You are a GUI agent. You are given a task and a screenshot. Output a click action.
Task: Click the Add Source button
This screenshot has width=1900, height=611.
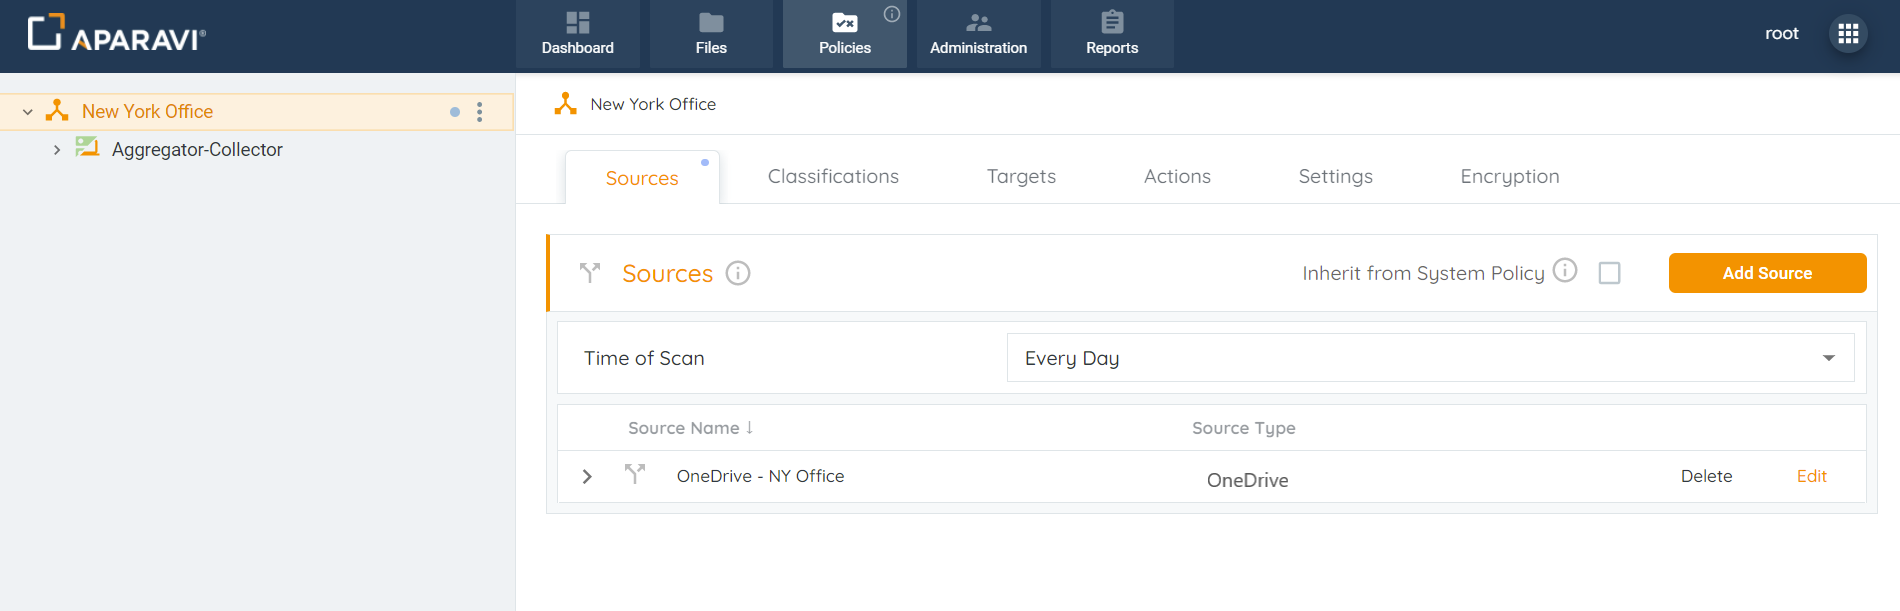[x=1767, y=273]
